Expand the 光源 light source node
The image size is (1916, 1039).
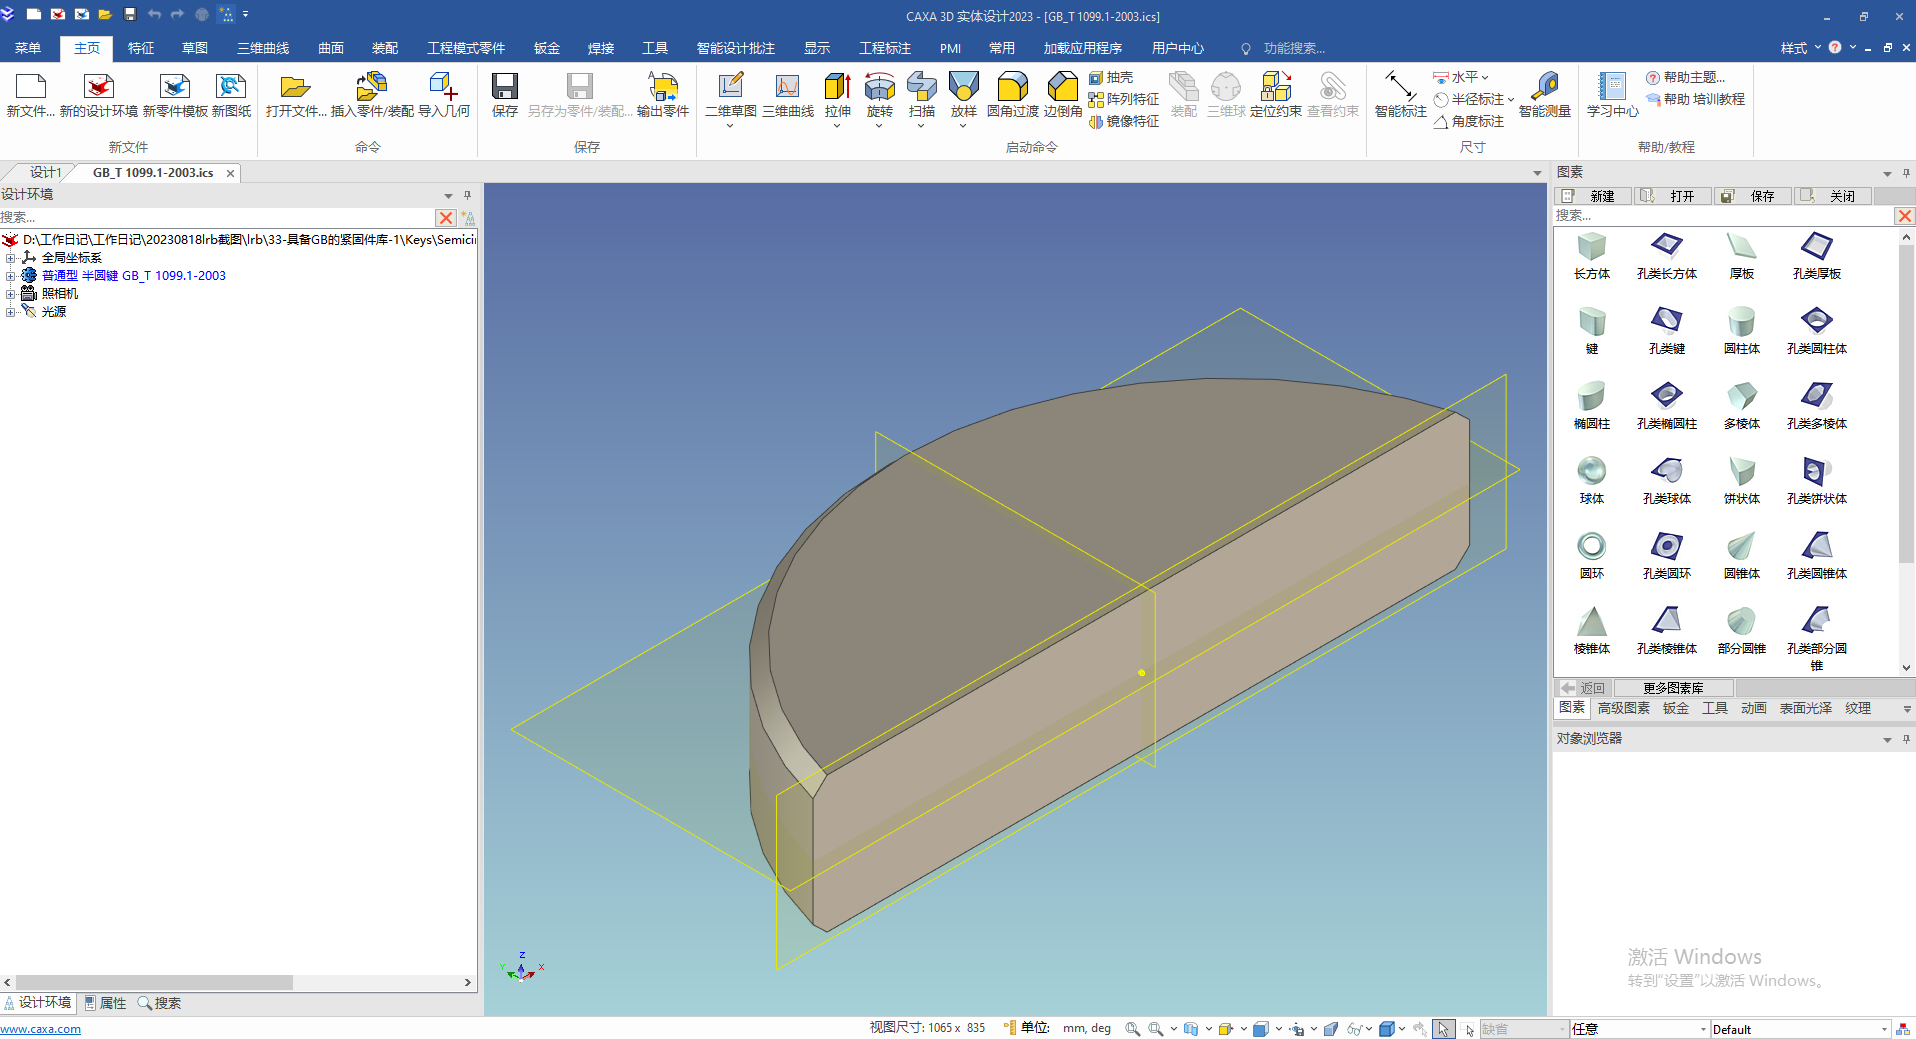pyautogui.click(x=10, y=312)
